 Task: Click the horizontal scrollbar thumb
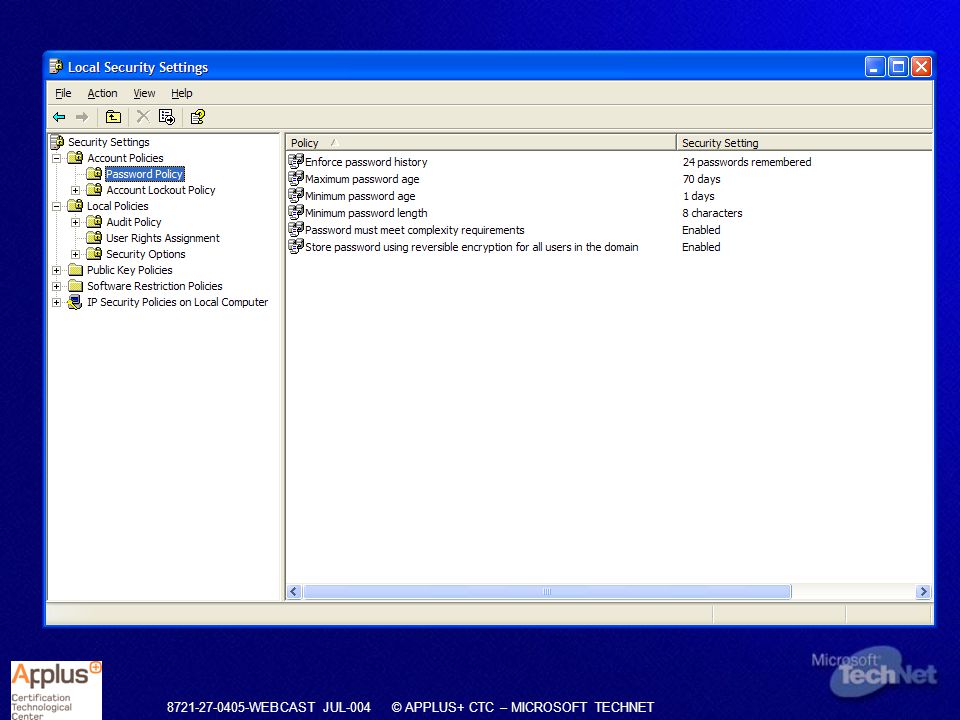click(x=547, y=591)
